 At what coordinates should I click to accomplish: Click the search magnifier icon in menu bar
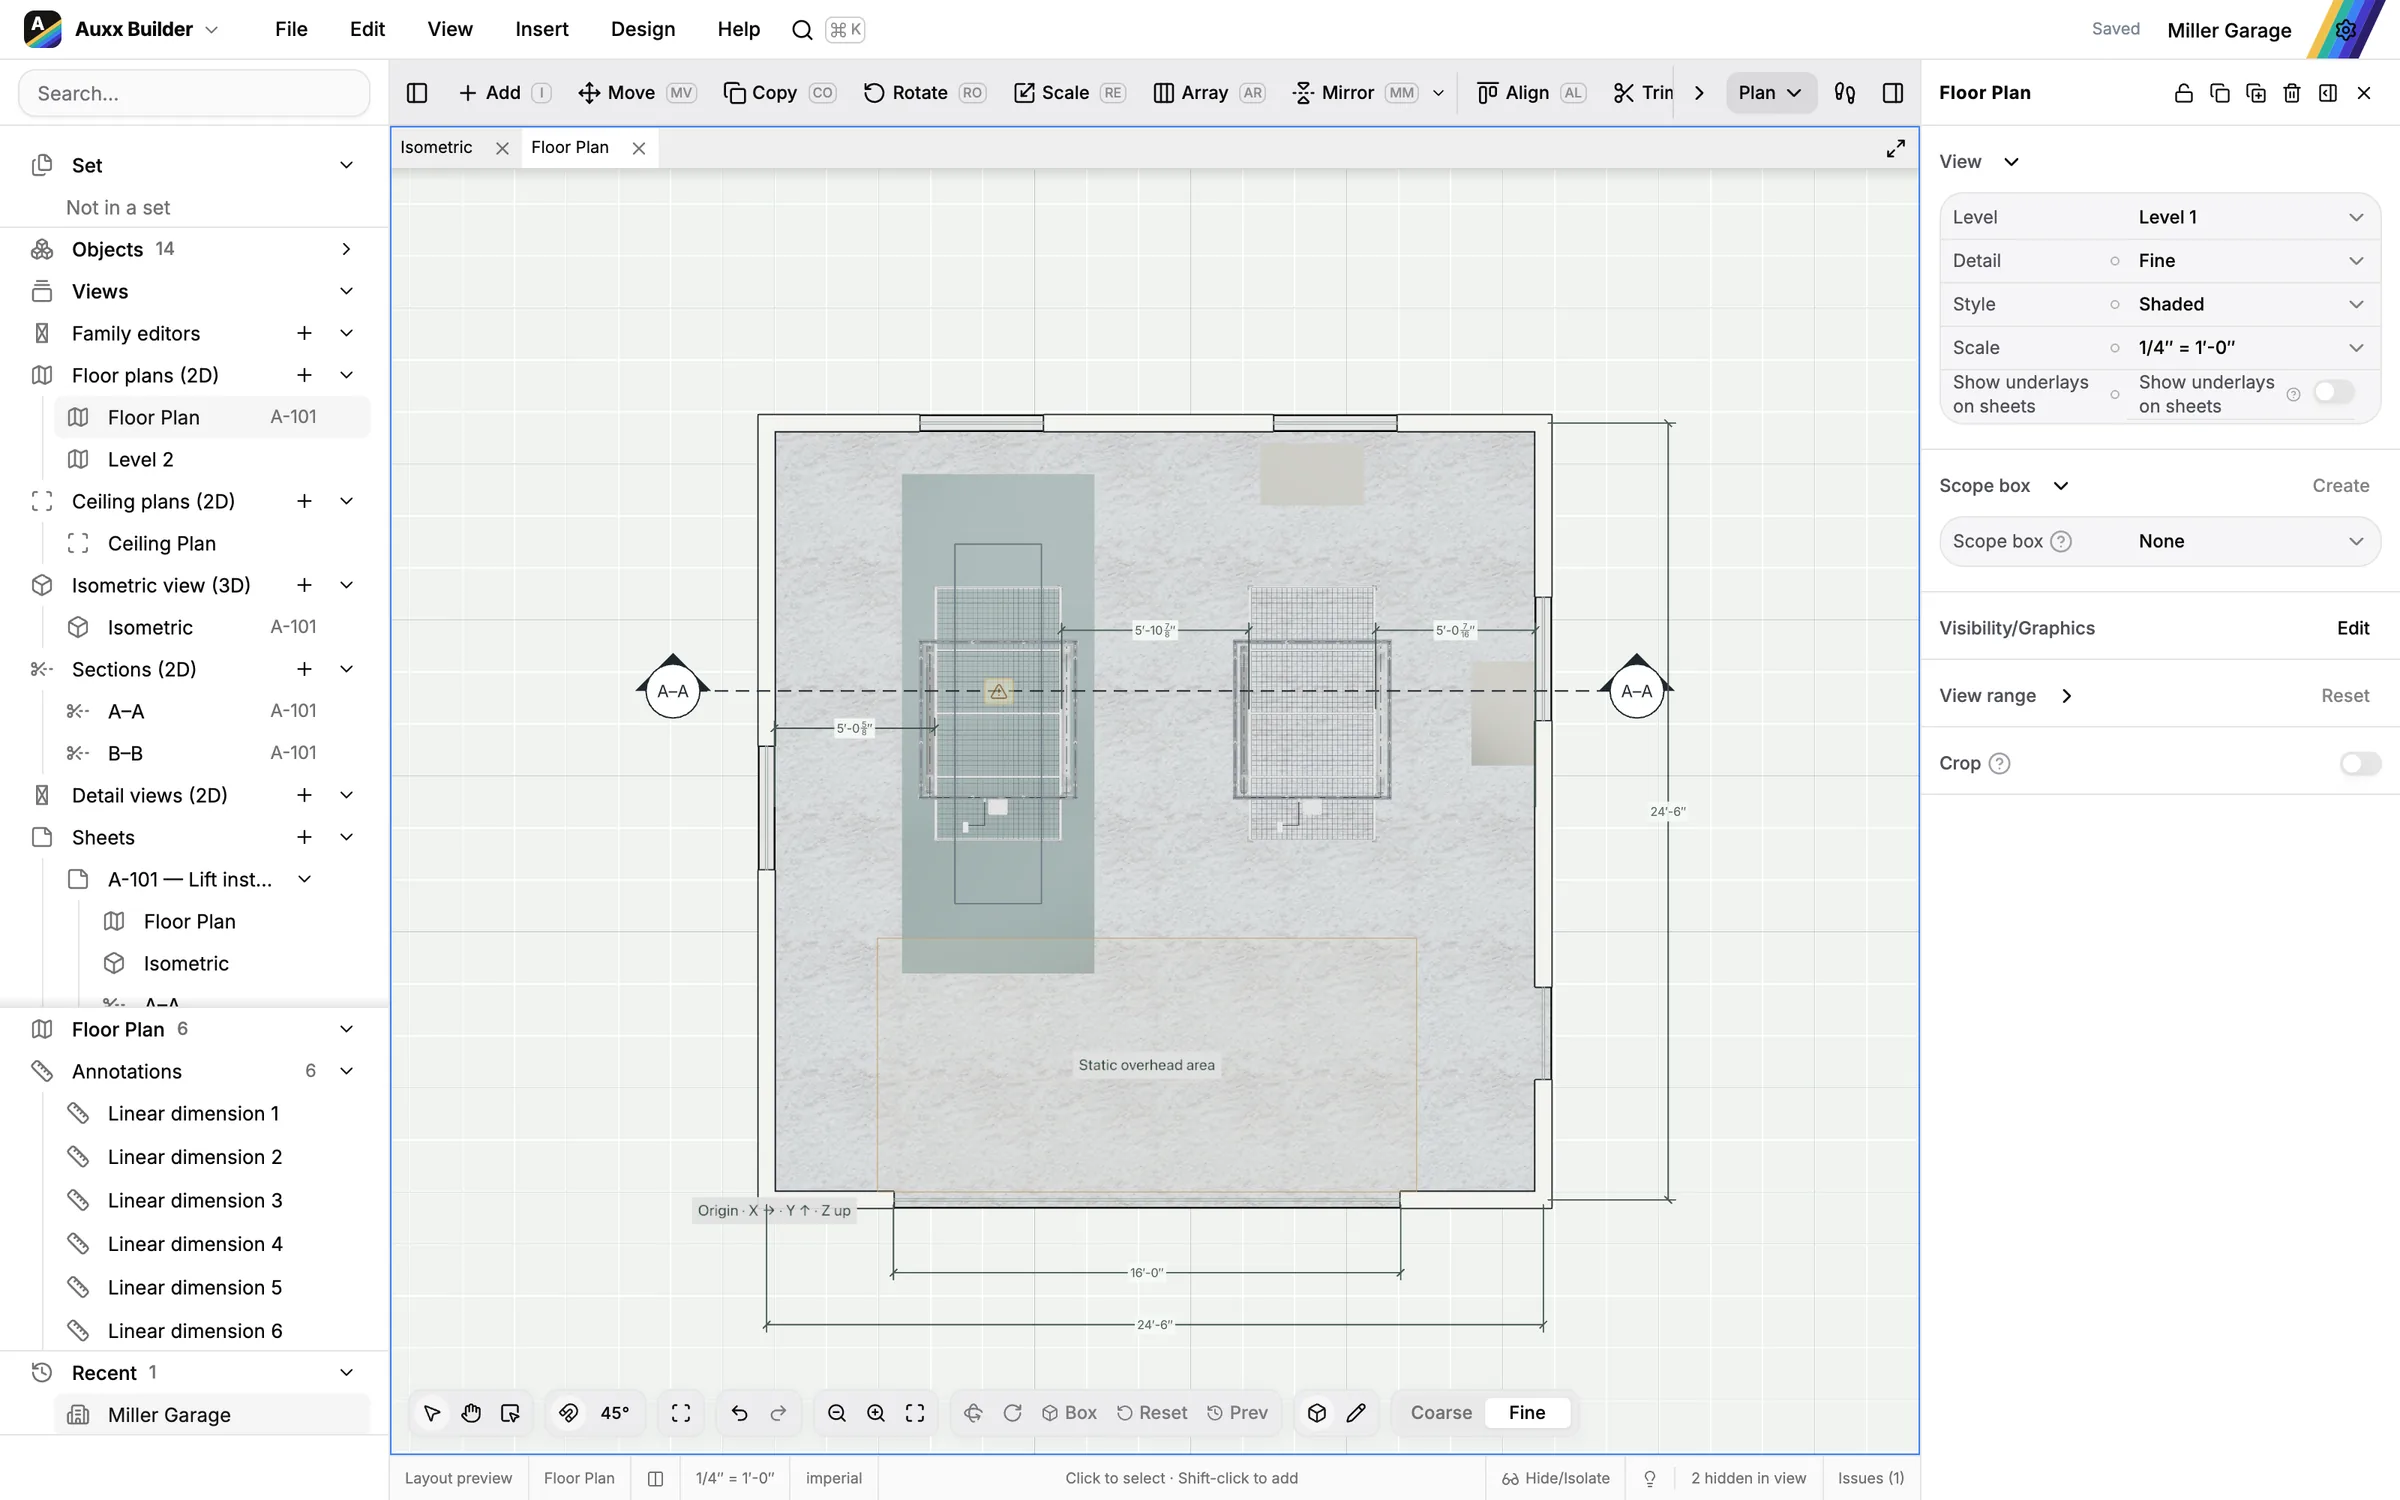802,30
